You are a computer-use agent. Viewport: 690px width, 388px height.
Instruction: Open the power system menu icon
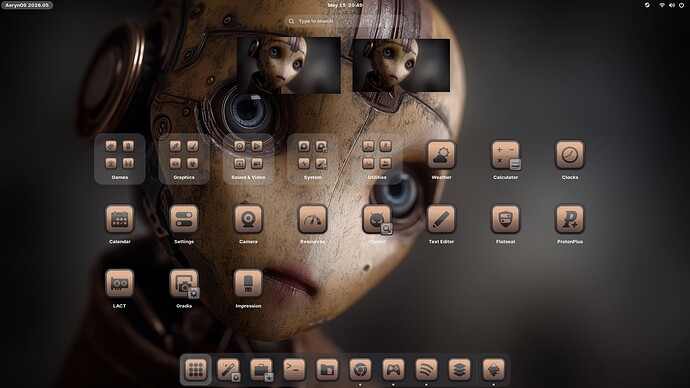pos(682,5)
